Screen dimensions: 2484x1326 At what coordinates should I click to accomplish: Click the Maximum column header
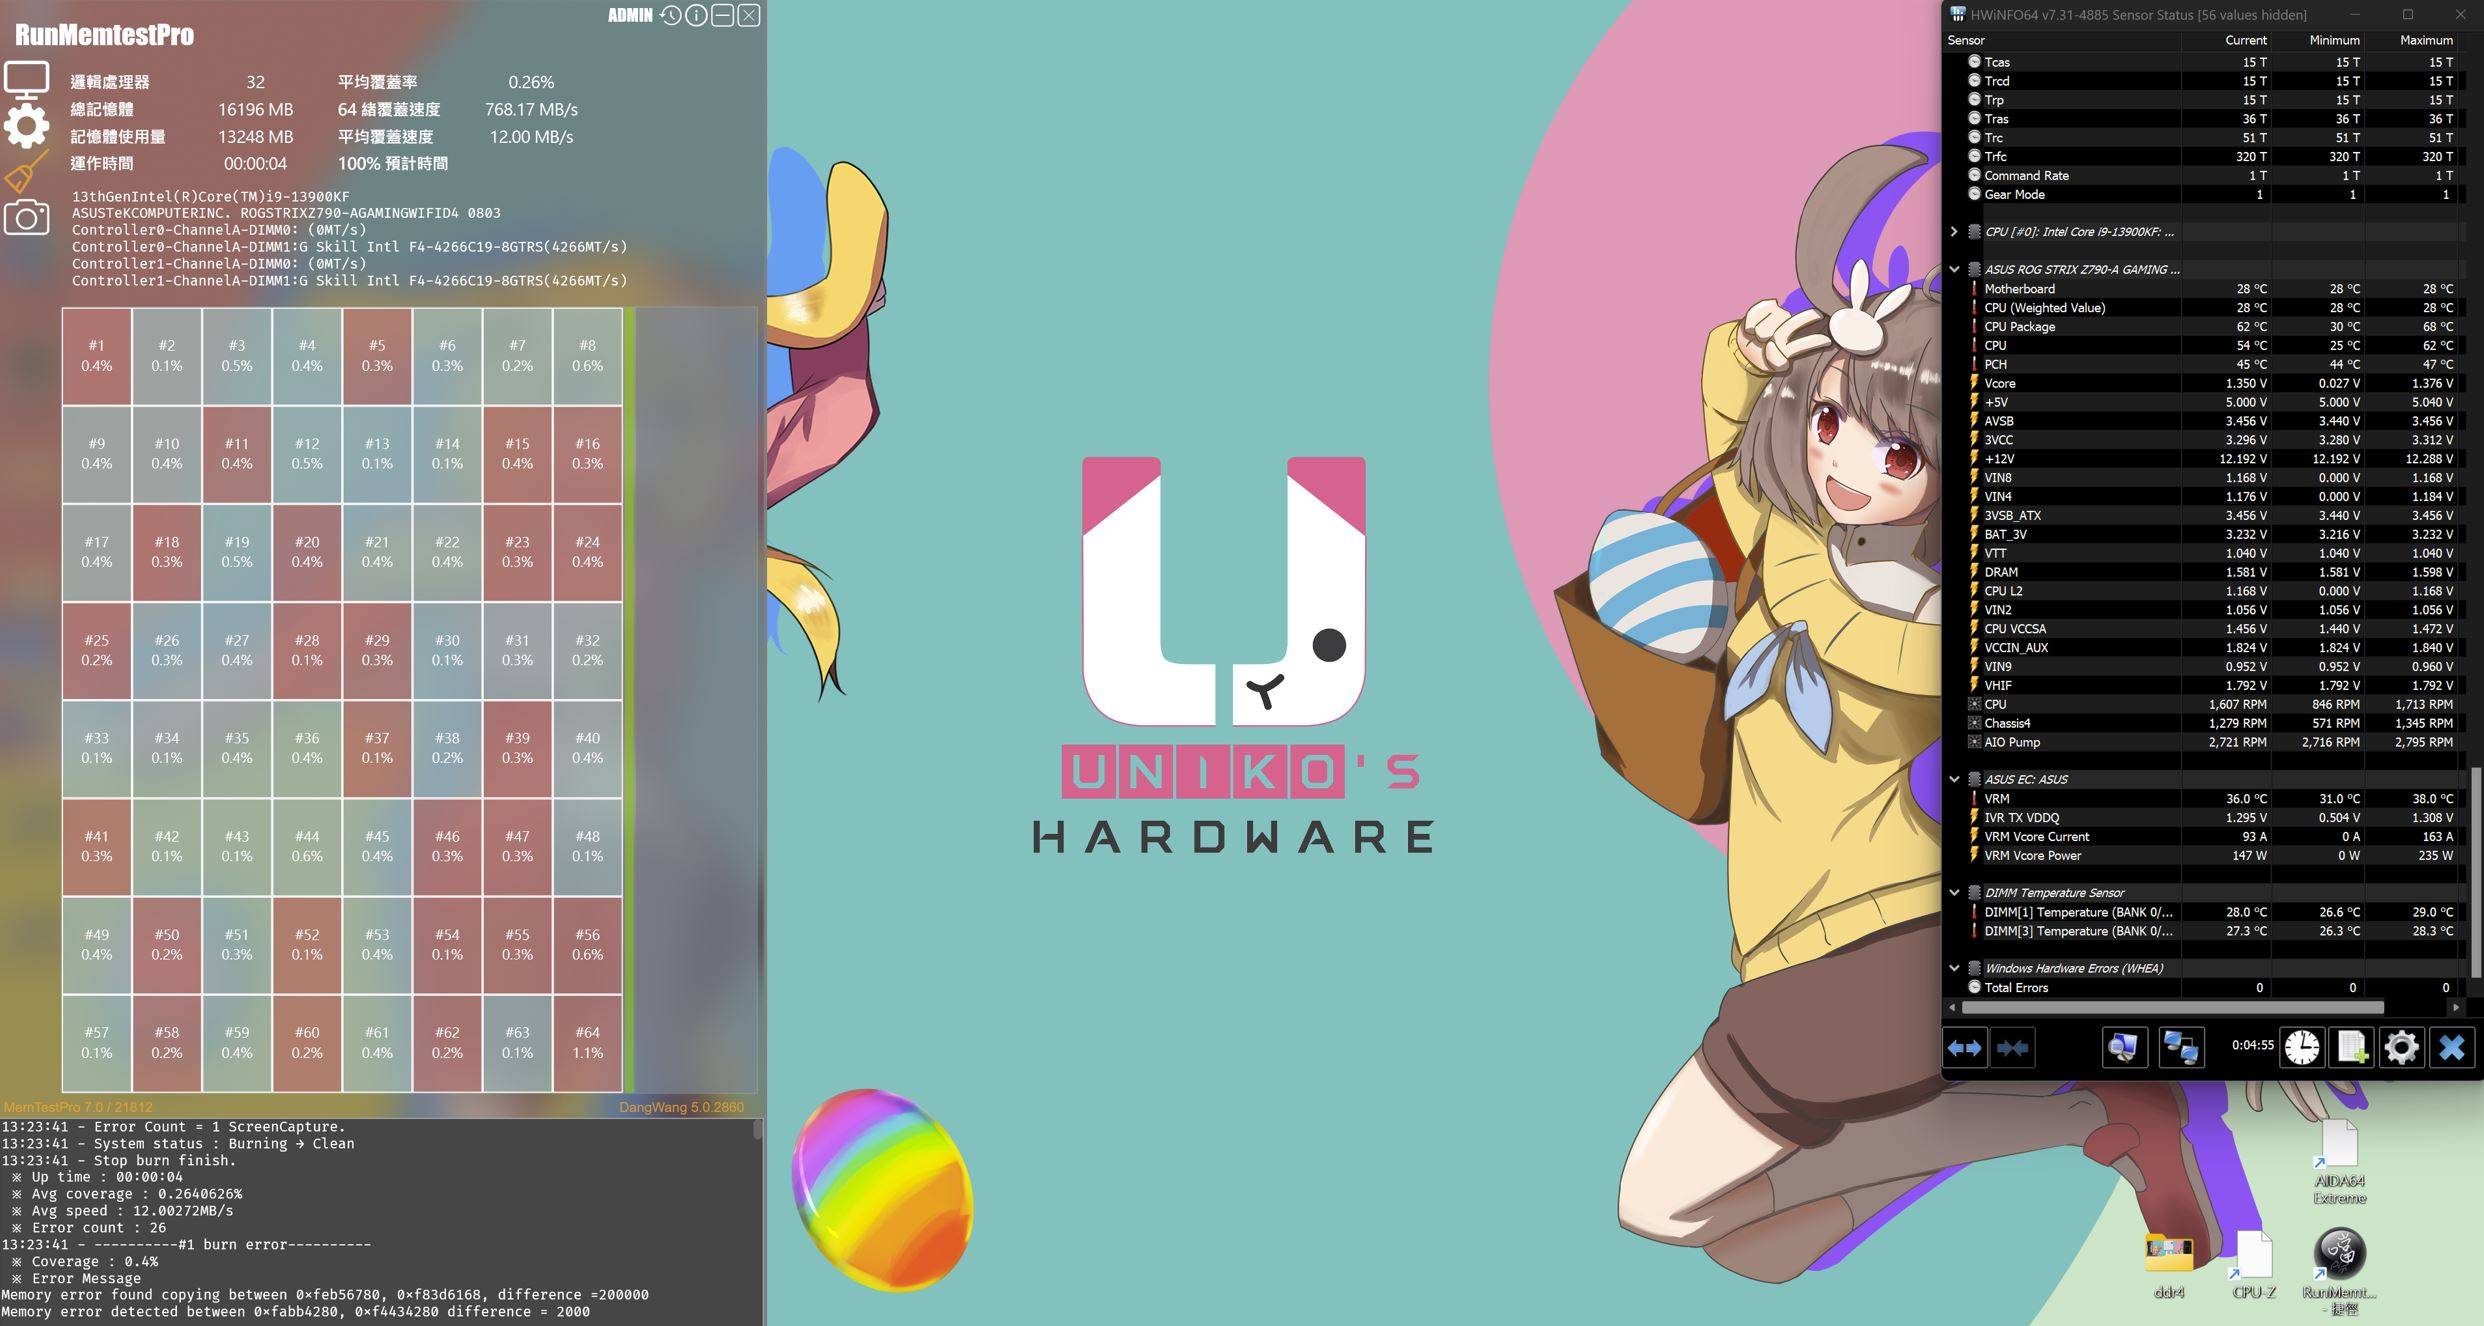click(x=2426, y=40)
